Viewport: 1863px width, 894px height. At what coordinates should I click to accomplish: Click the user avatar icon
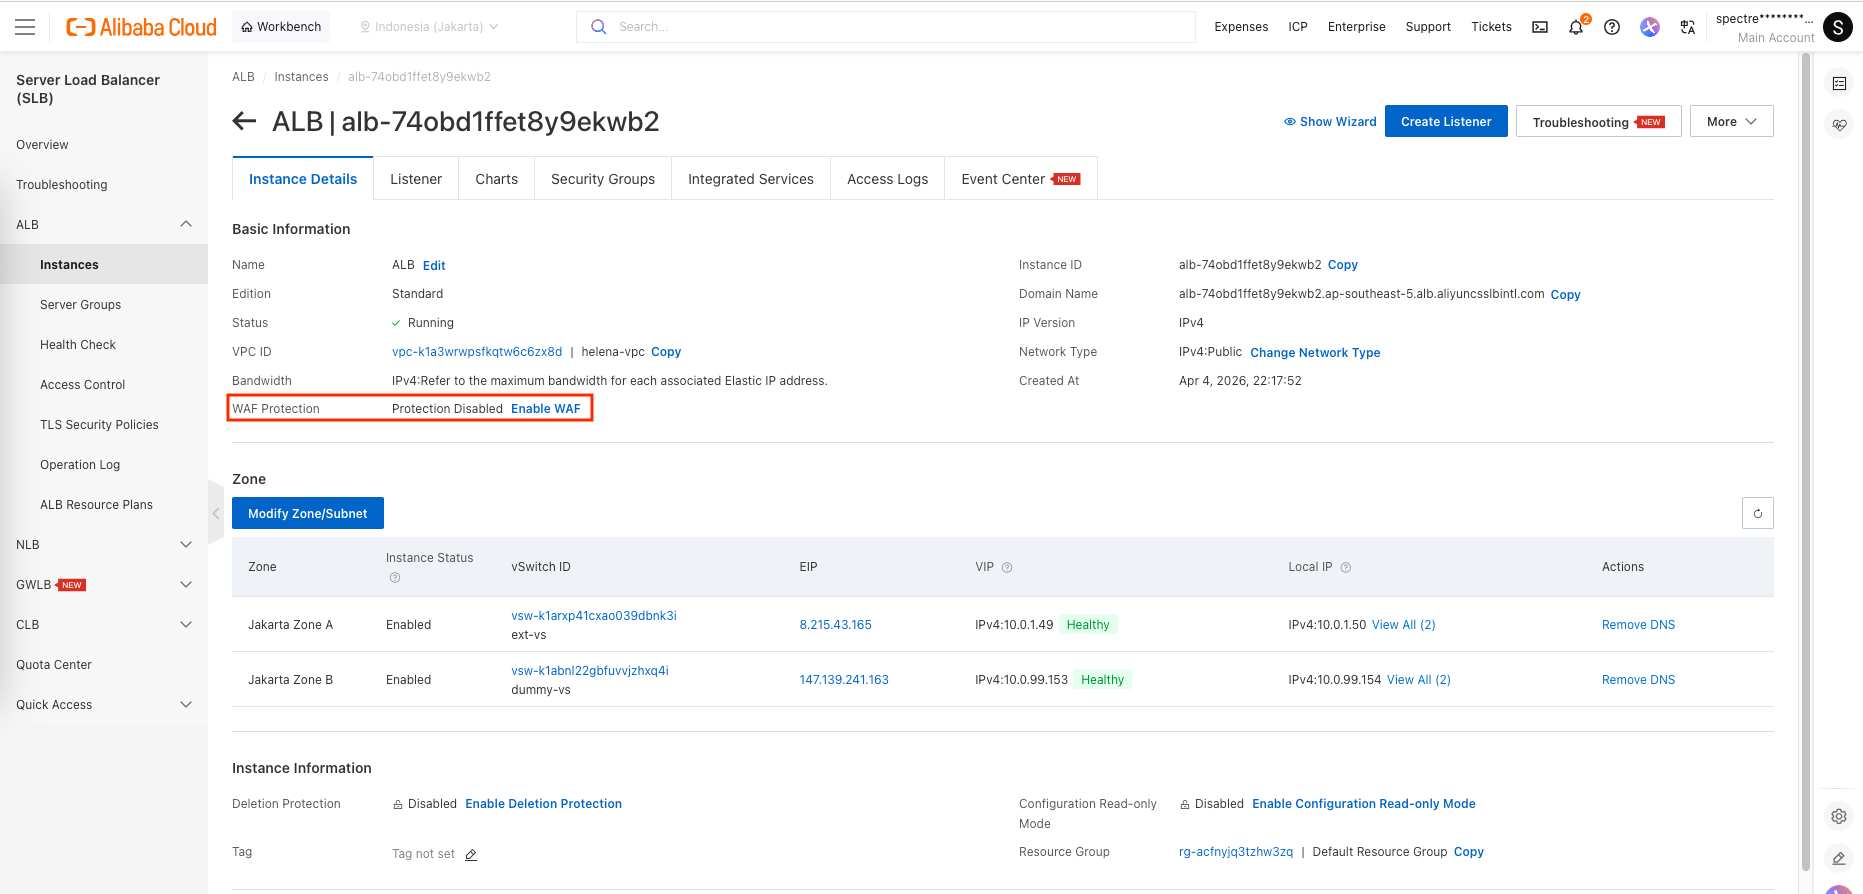1837,27
